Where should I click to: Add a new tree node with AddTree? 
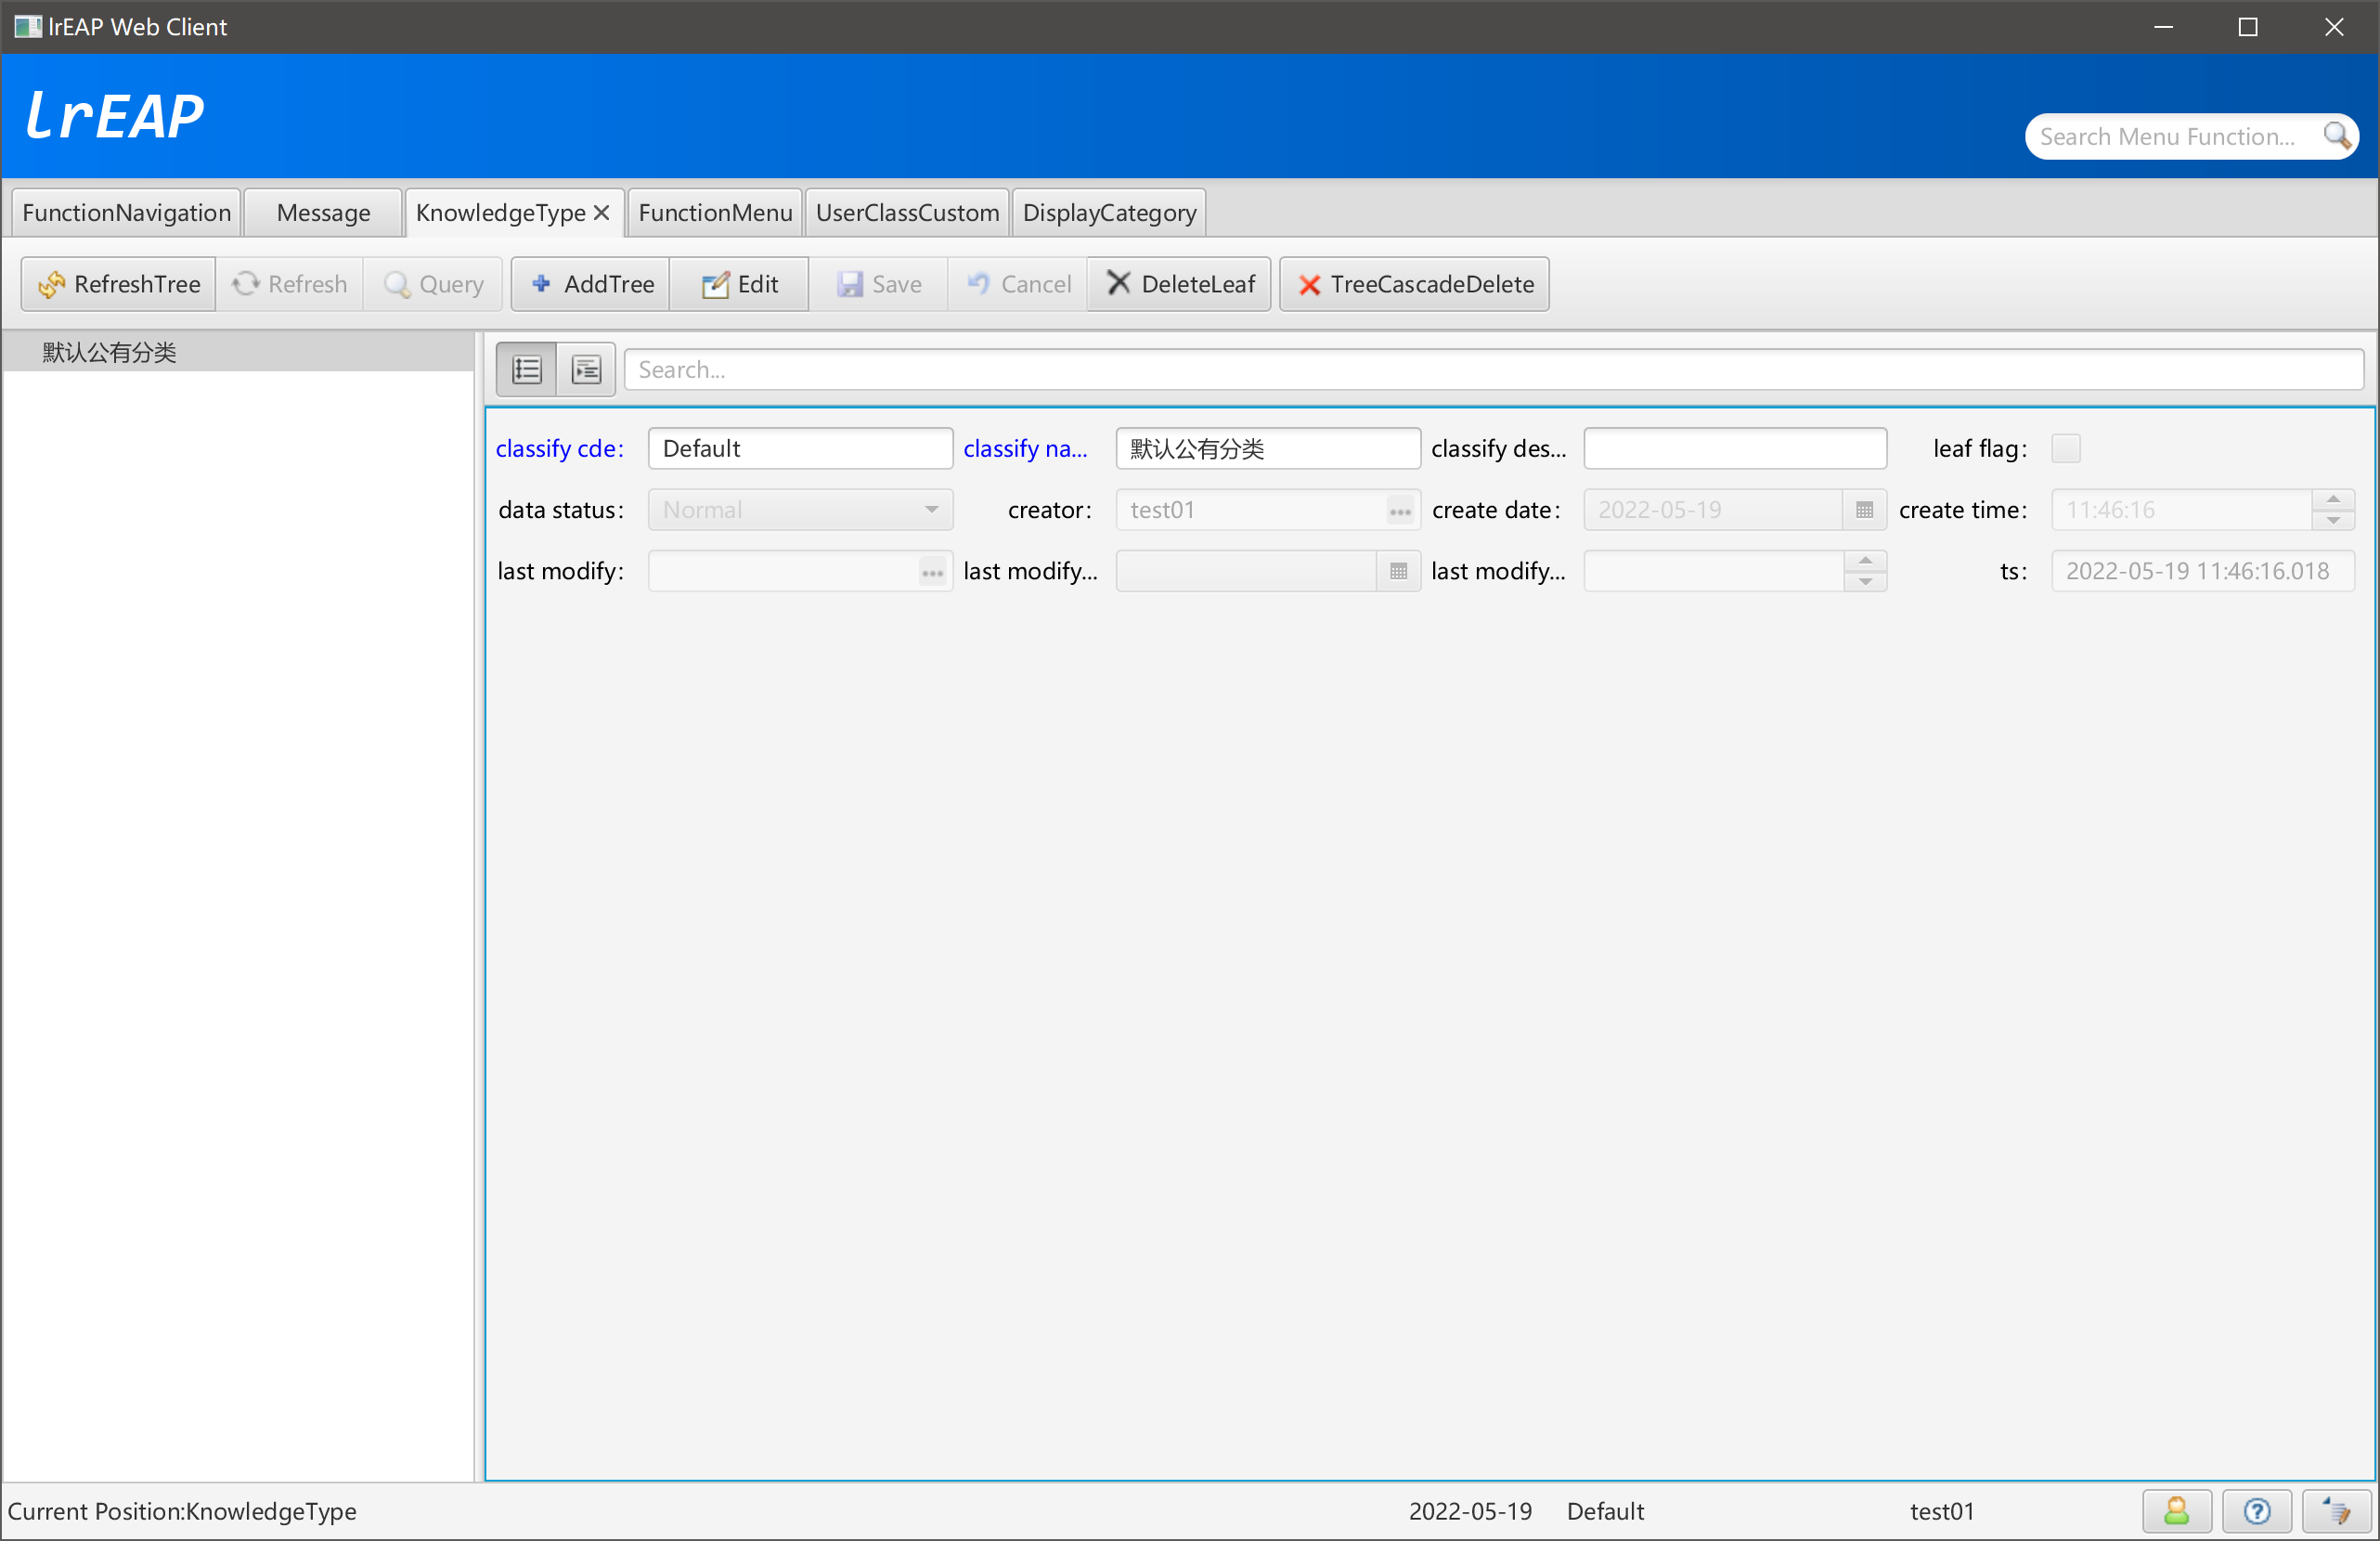(591, 284)
